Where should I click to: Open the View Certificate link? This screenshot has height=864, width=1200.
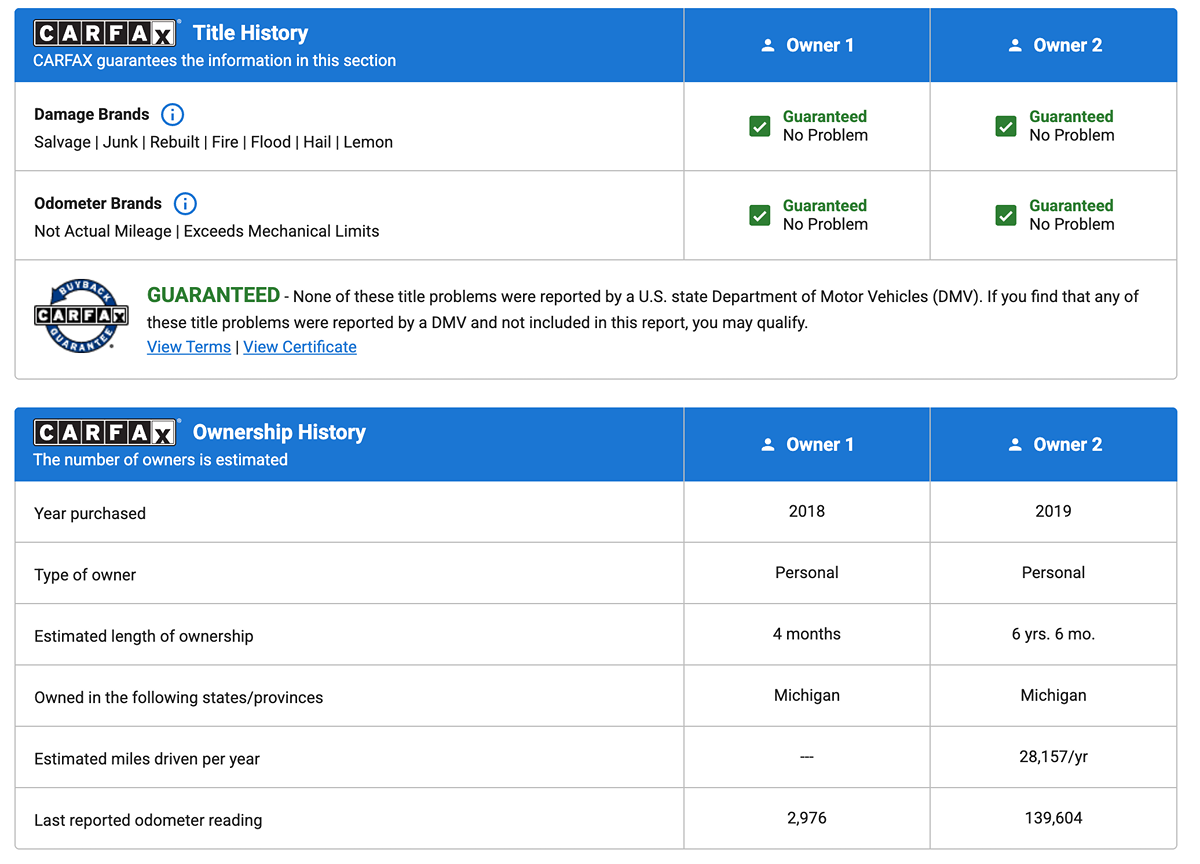pyautogui.click(x=300, y=347)
